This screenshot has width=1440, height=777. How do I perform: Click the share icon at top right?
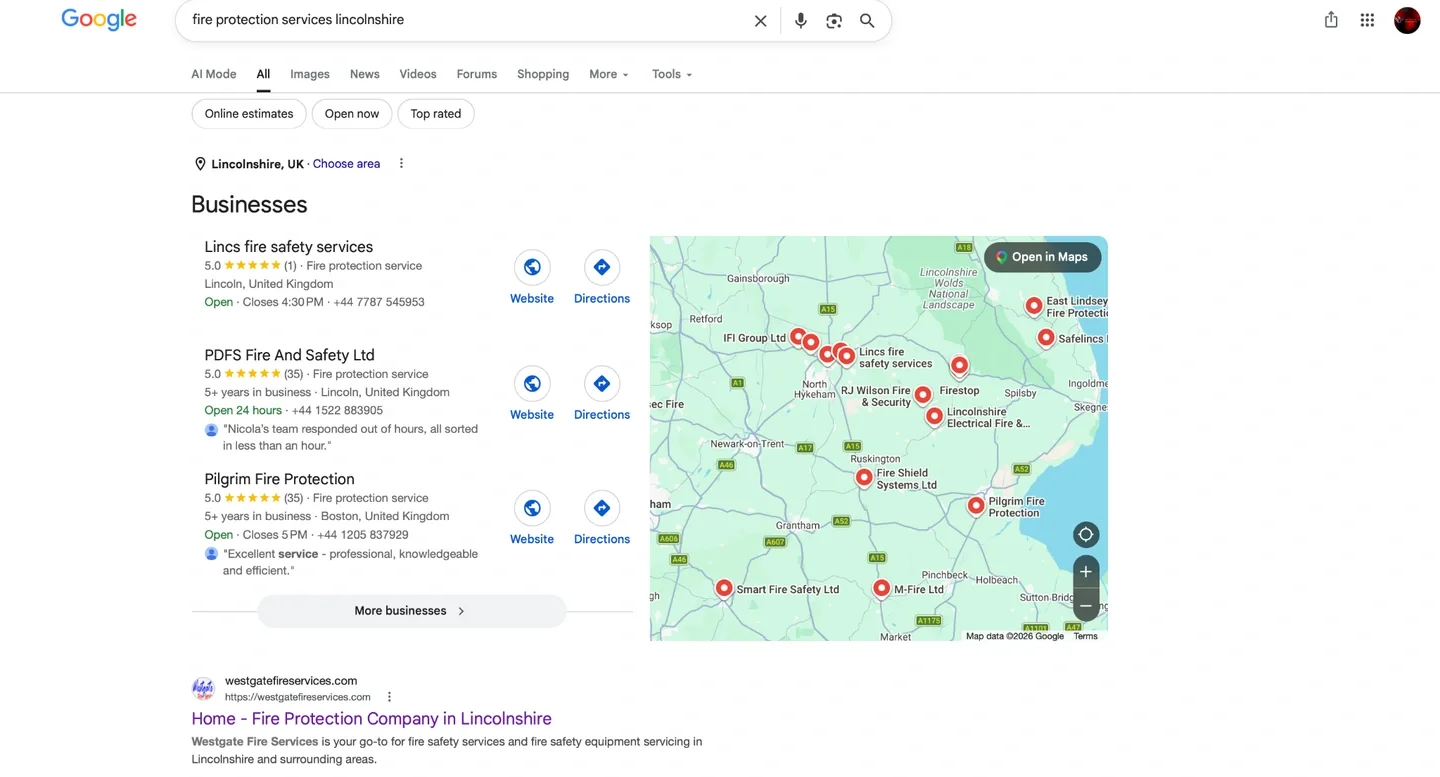pyautogui.click(x=1331, y=20)
